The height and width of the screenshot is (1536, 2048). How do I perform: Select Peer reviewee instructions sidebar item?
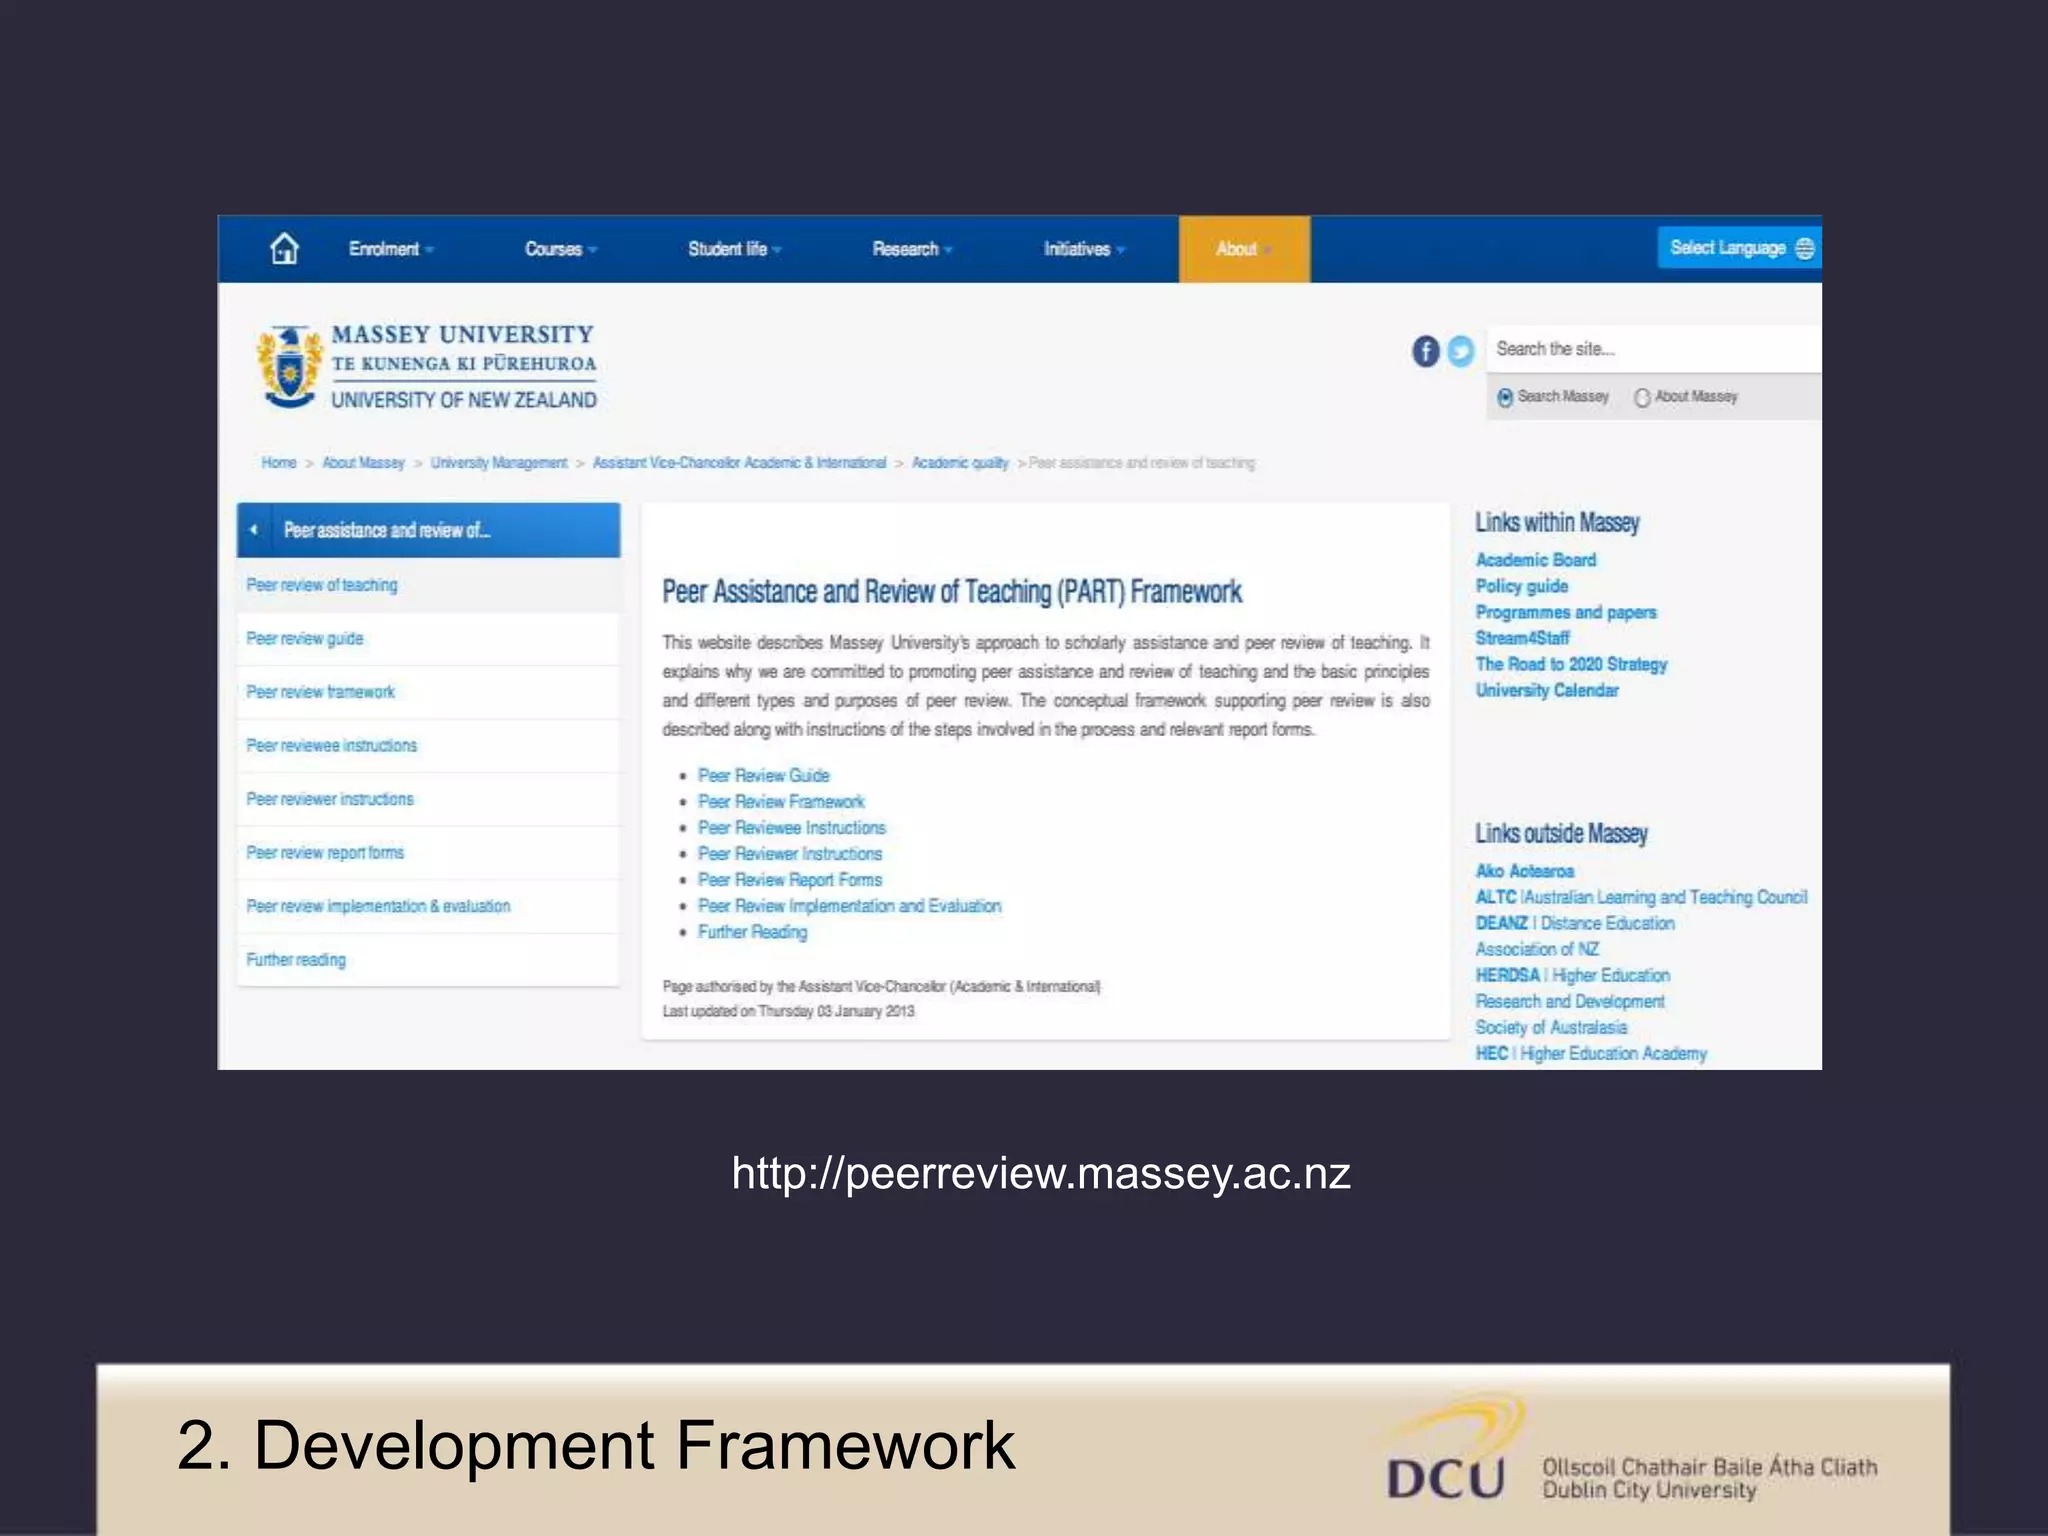point(428,746)
